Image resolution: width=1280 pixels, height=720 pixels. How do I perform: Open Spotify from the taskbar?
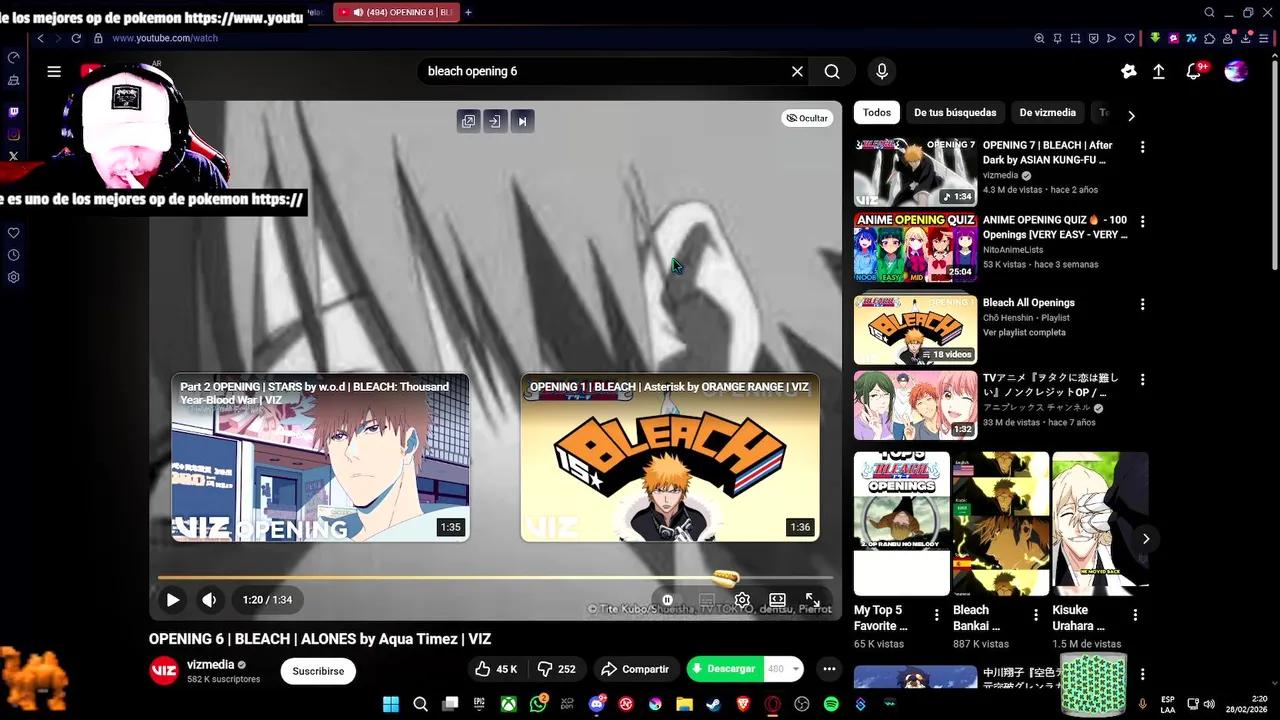[831, 704]
